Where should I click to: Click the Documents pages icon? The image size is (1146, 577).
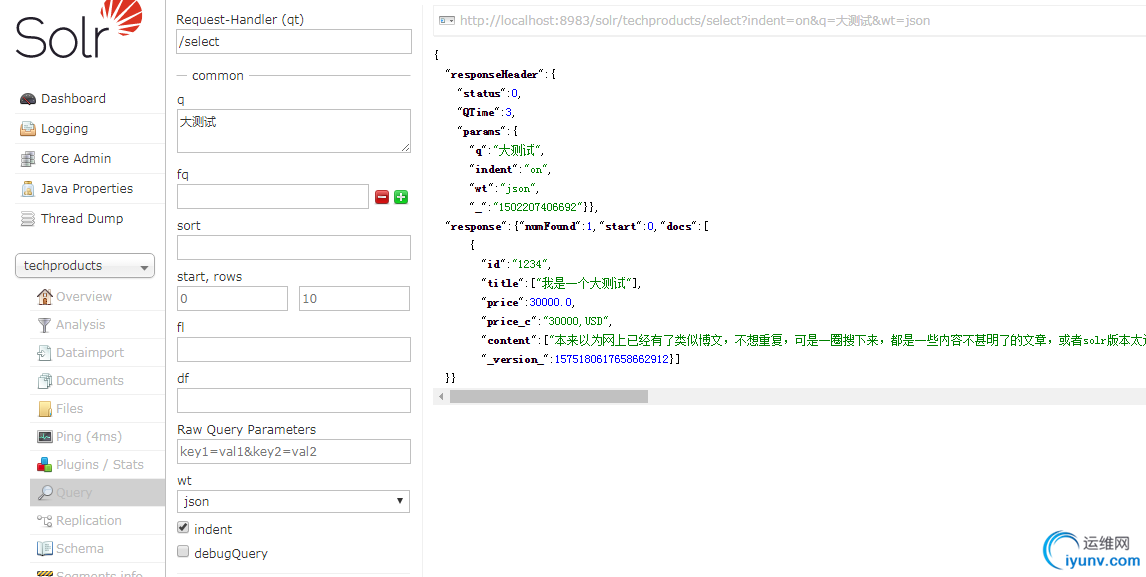(45, 380)
